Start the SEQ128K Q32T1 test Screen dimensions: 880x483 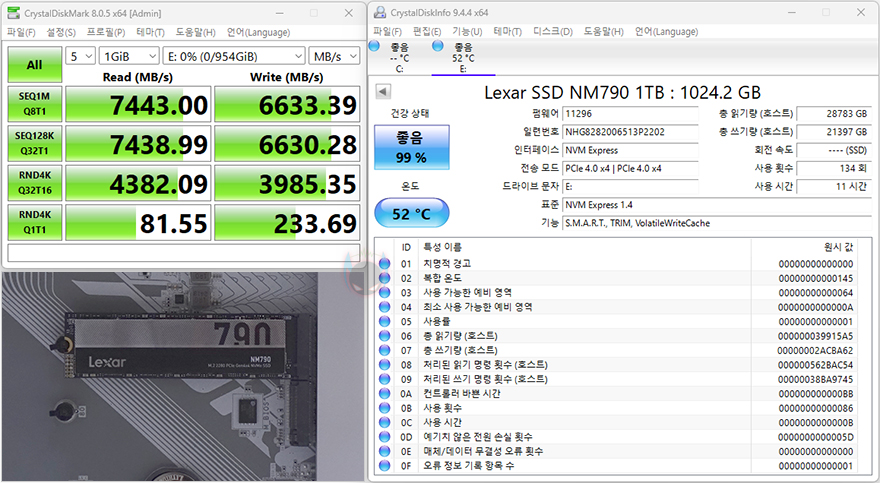pos(35,143)
